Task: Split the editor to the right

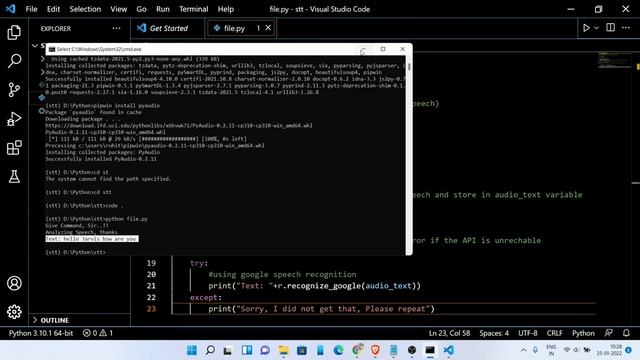Action: coord(610,27)
